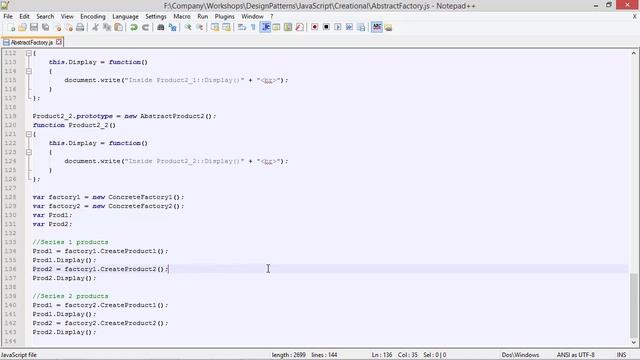640x360 pixels.
Task: Click the Document Map toolbar icon
Action: tap(288, 27)
